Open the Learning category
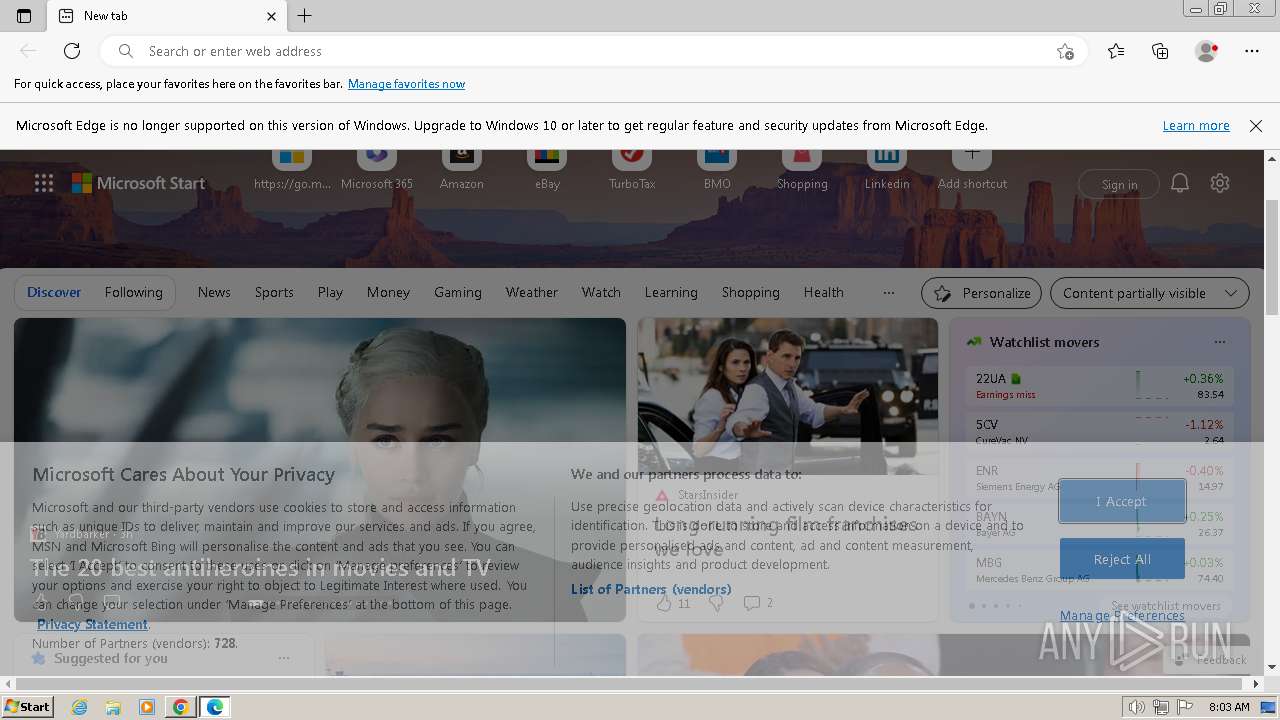 (x=671, y=292)
